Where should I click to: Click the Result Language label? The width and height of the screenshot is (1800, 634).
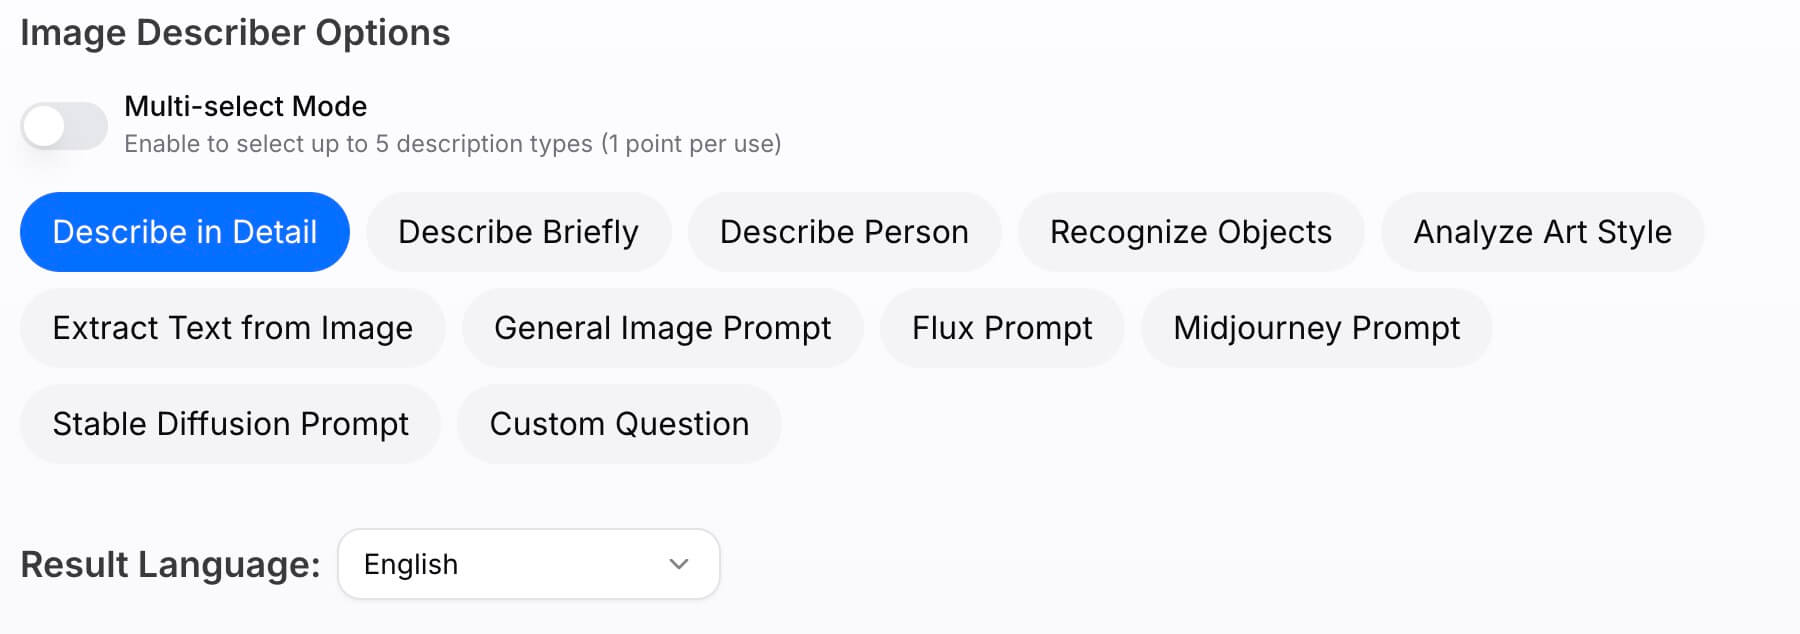pos(170,564)
